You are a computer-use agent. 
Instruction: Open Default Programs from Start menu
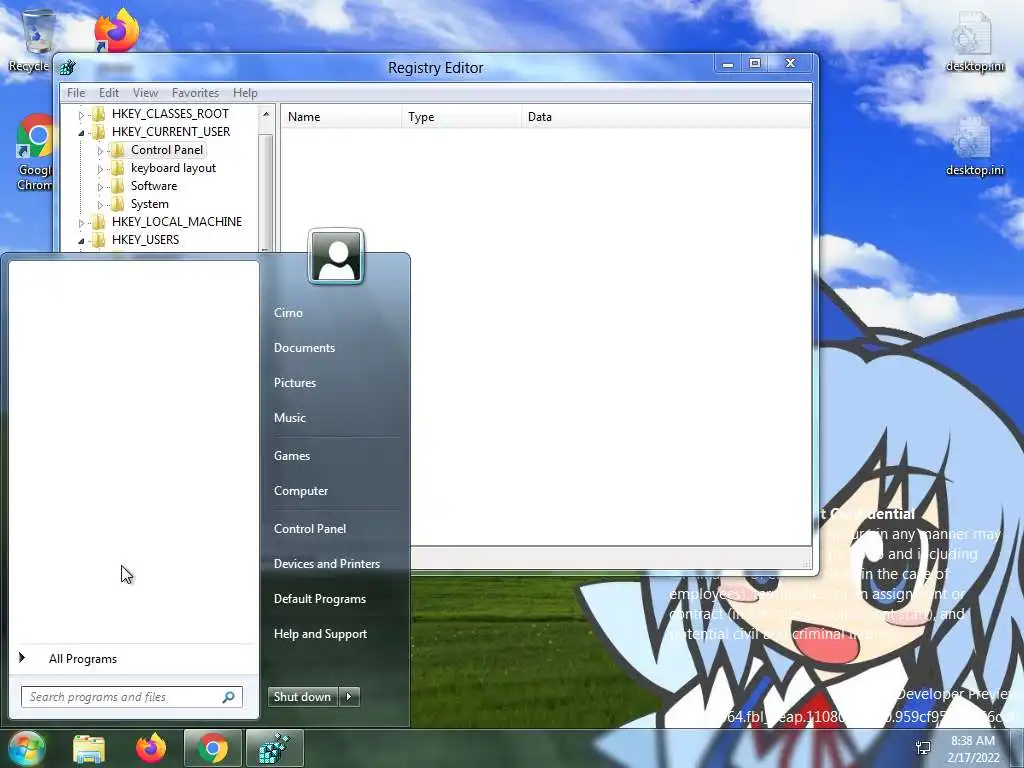click(x=319, y=599)
